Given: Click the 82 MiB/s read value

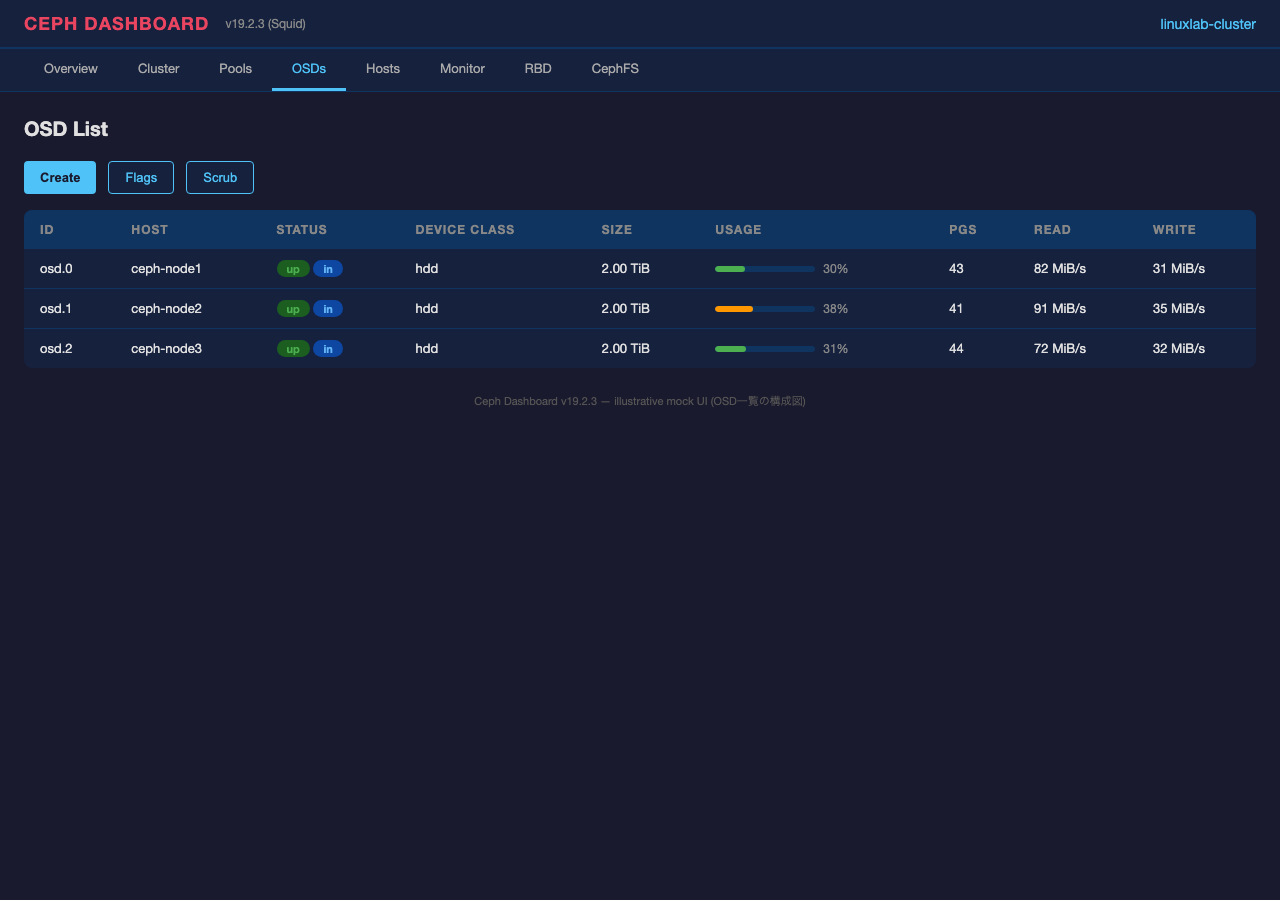Looking at the screenshot, I should coord(1060,269).
